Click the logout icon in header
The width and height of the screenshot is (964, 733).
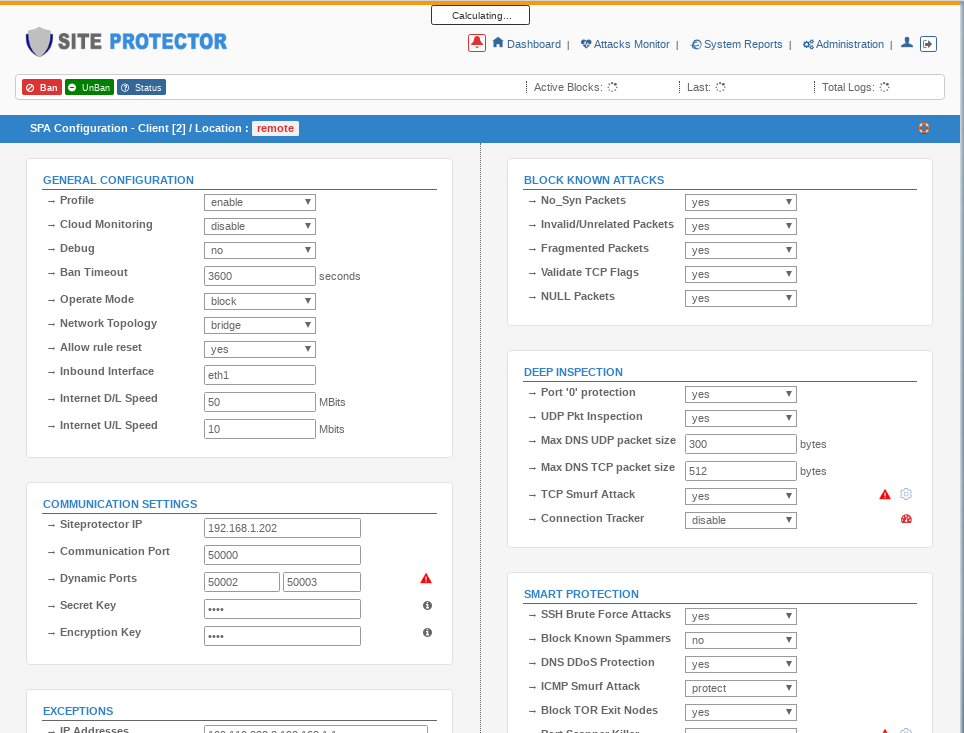[928, 44]
